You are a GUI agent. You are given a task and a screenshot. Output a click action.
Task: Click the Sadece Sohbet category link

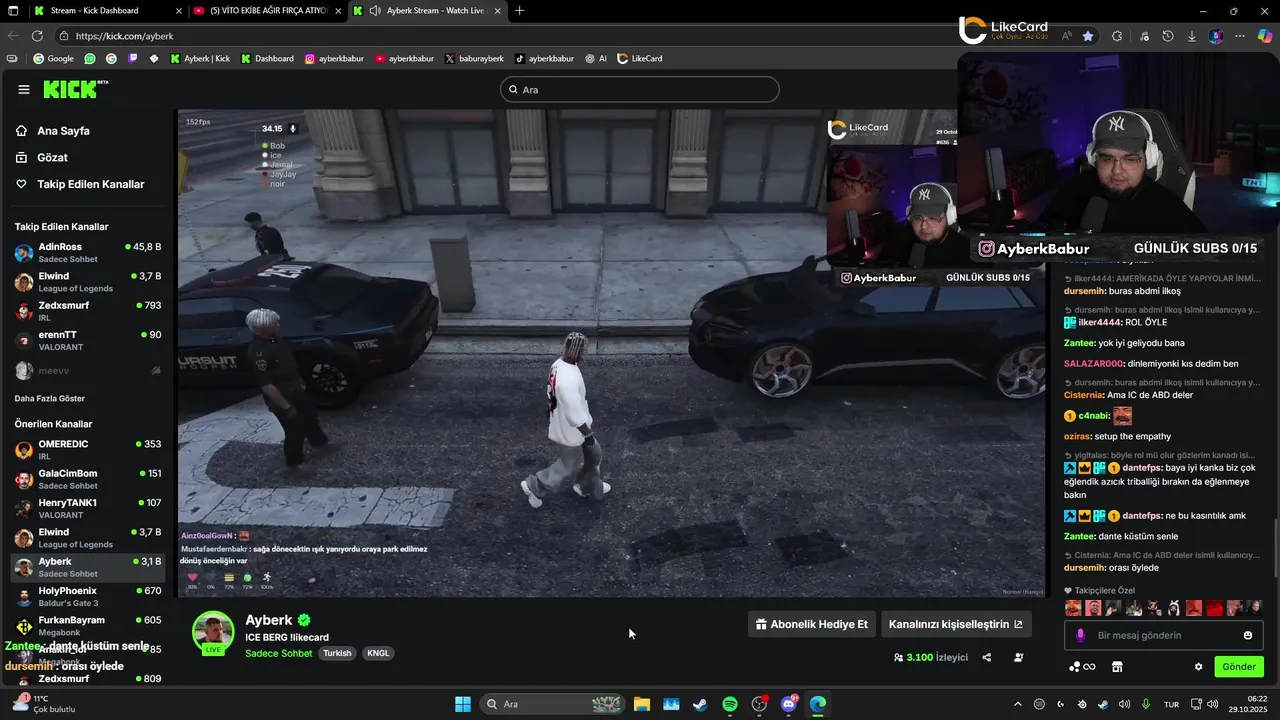click(x=279, y=653)
